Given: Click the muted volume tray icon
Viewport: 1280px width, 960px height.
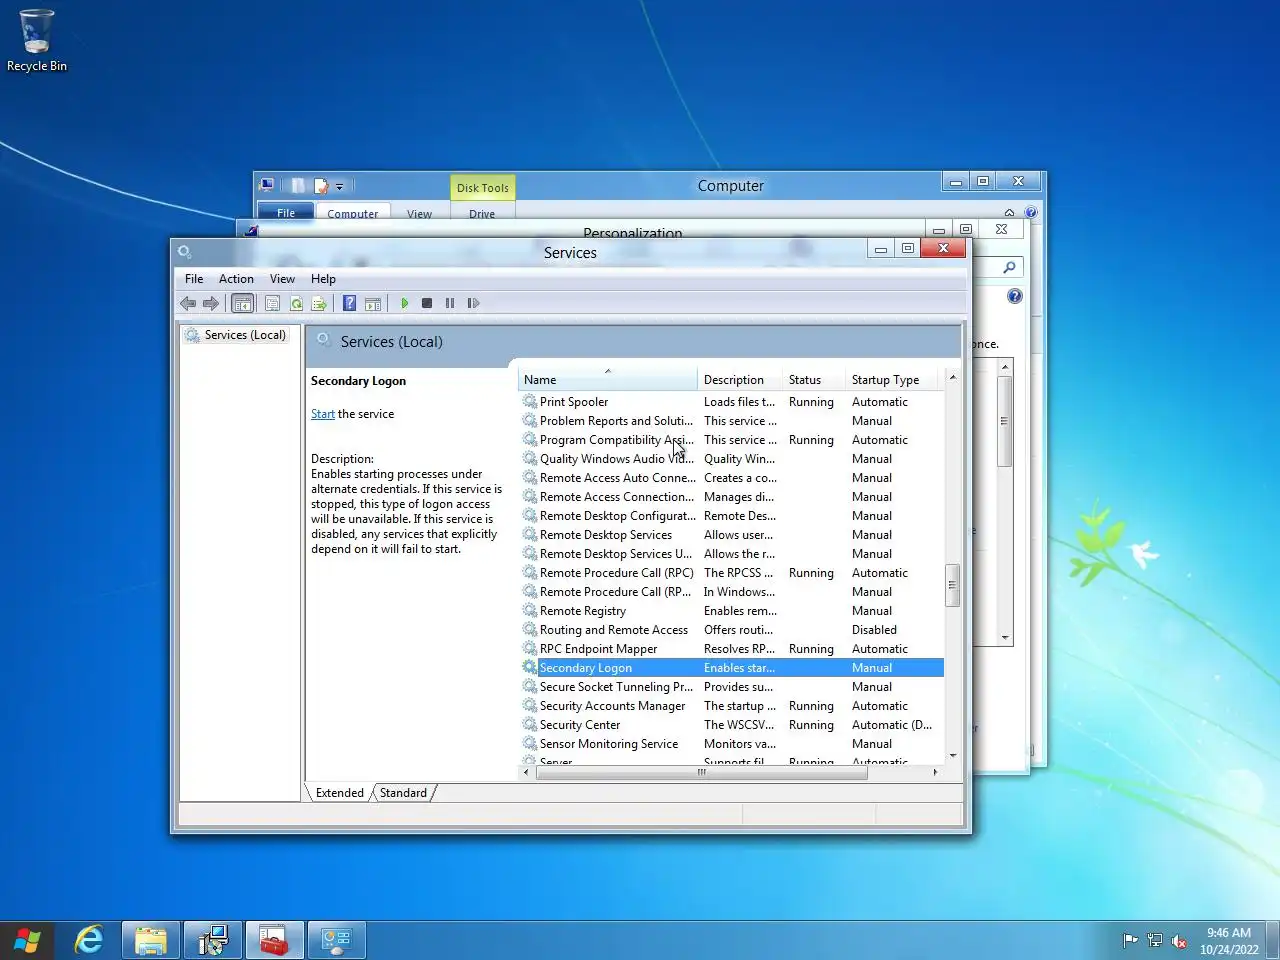Looking at the screenshot, I should pyautogui.click(x=1179, y=941).
